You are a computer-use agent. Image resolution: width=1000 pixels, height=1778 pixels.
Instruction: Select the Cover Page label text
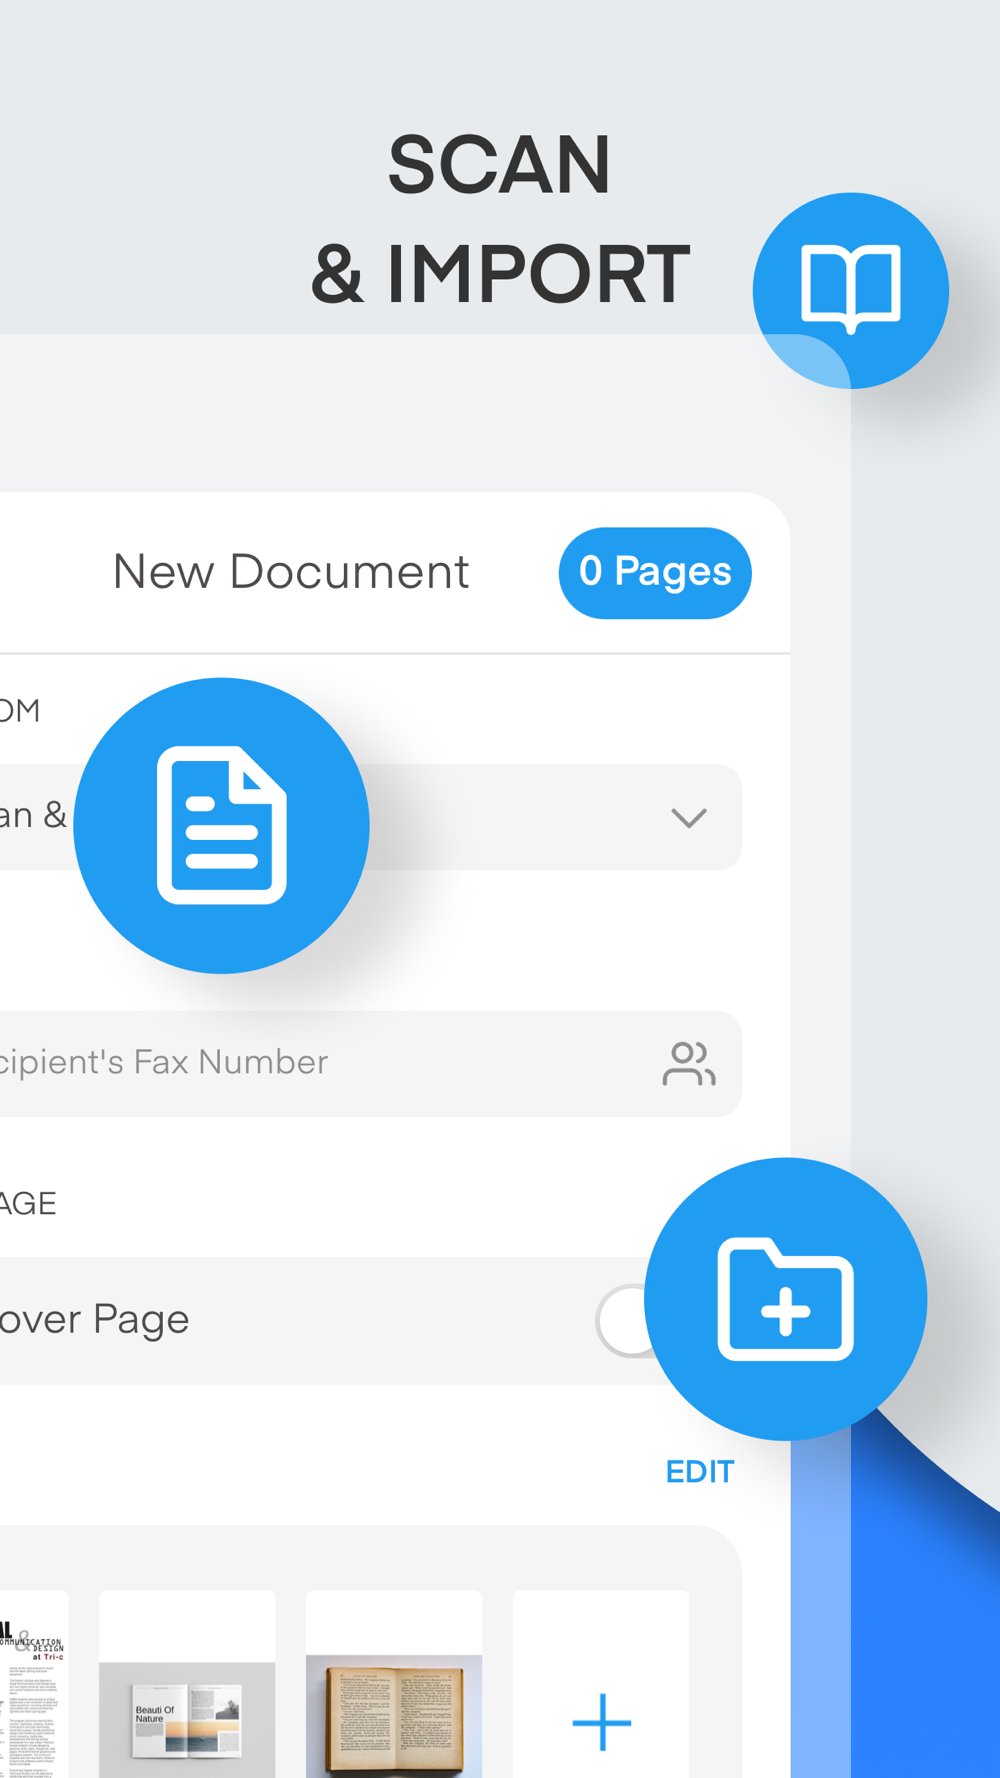pos(94,1320)
